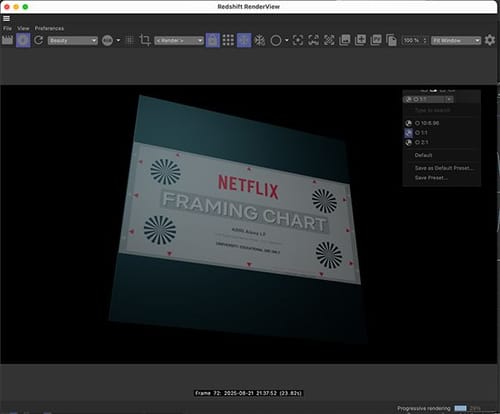Select the crop region tool
Screen dimensions: 500x414
point(145,40)
